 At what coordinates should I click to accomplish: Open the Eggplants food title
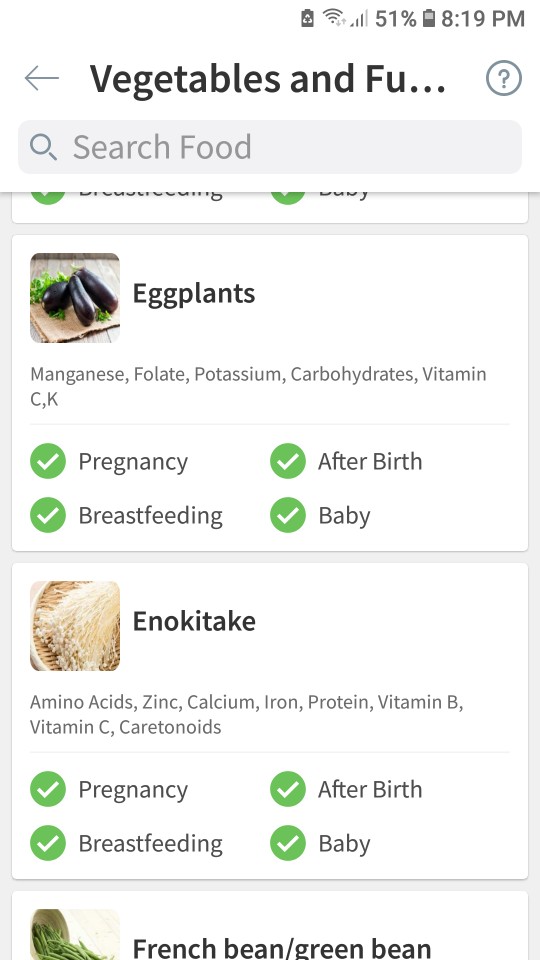coord(194,294)
